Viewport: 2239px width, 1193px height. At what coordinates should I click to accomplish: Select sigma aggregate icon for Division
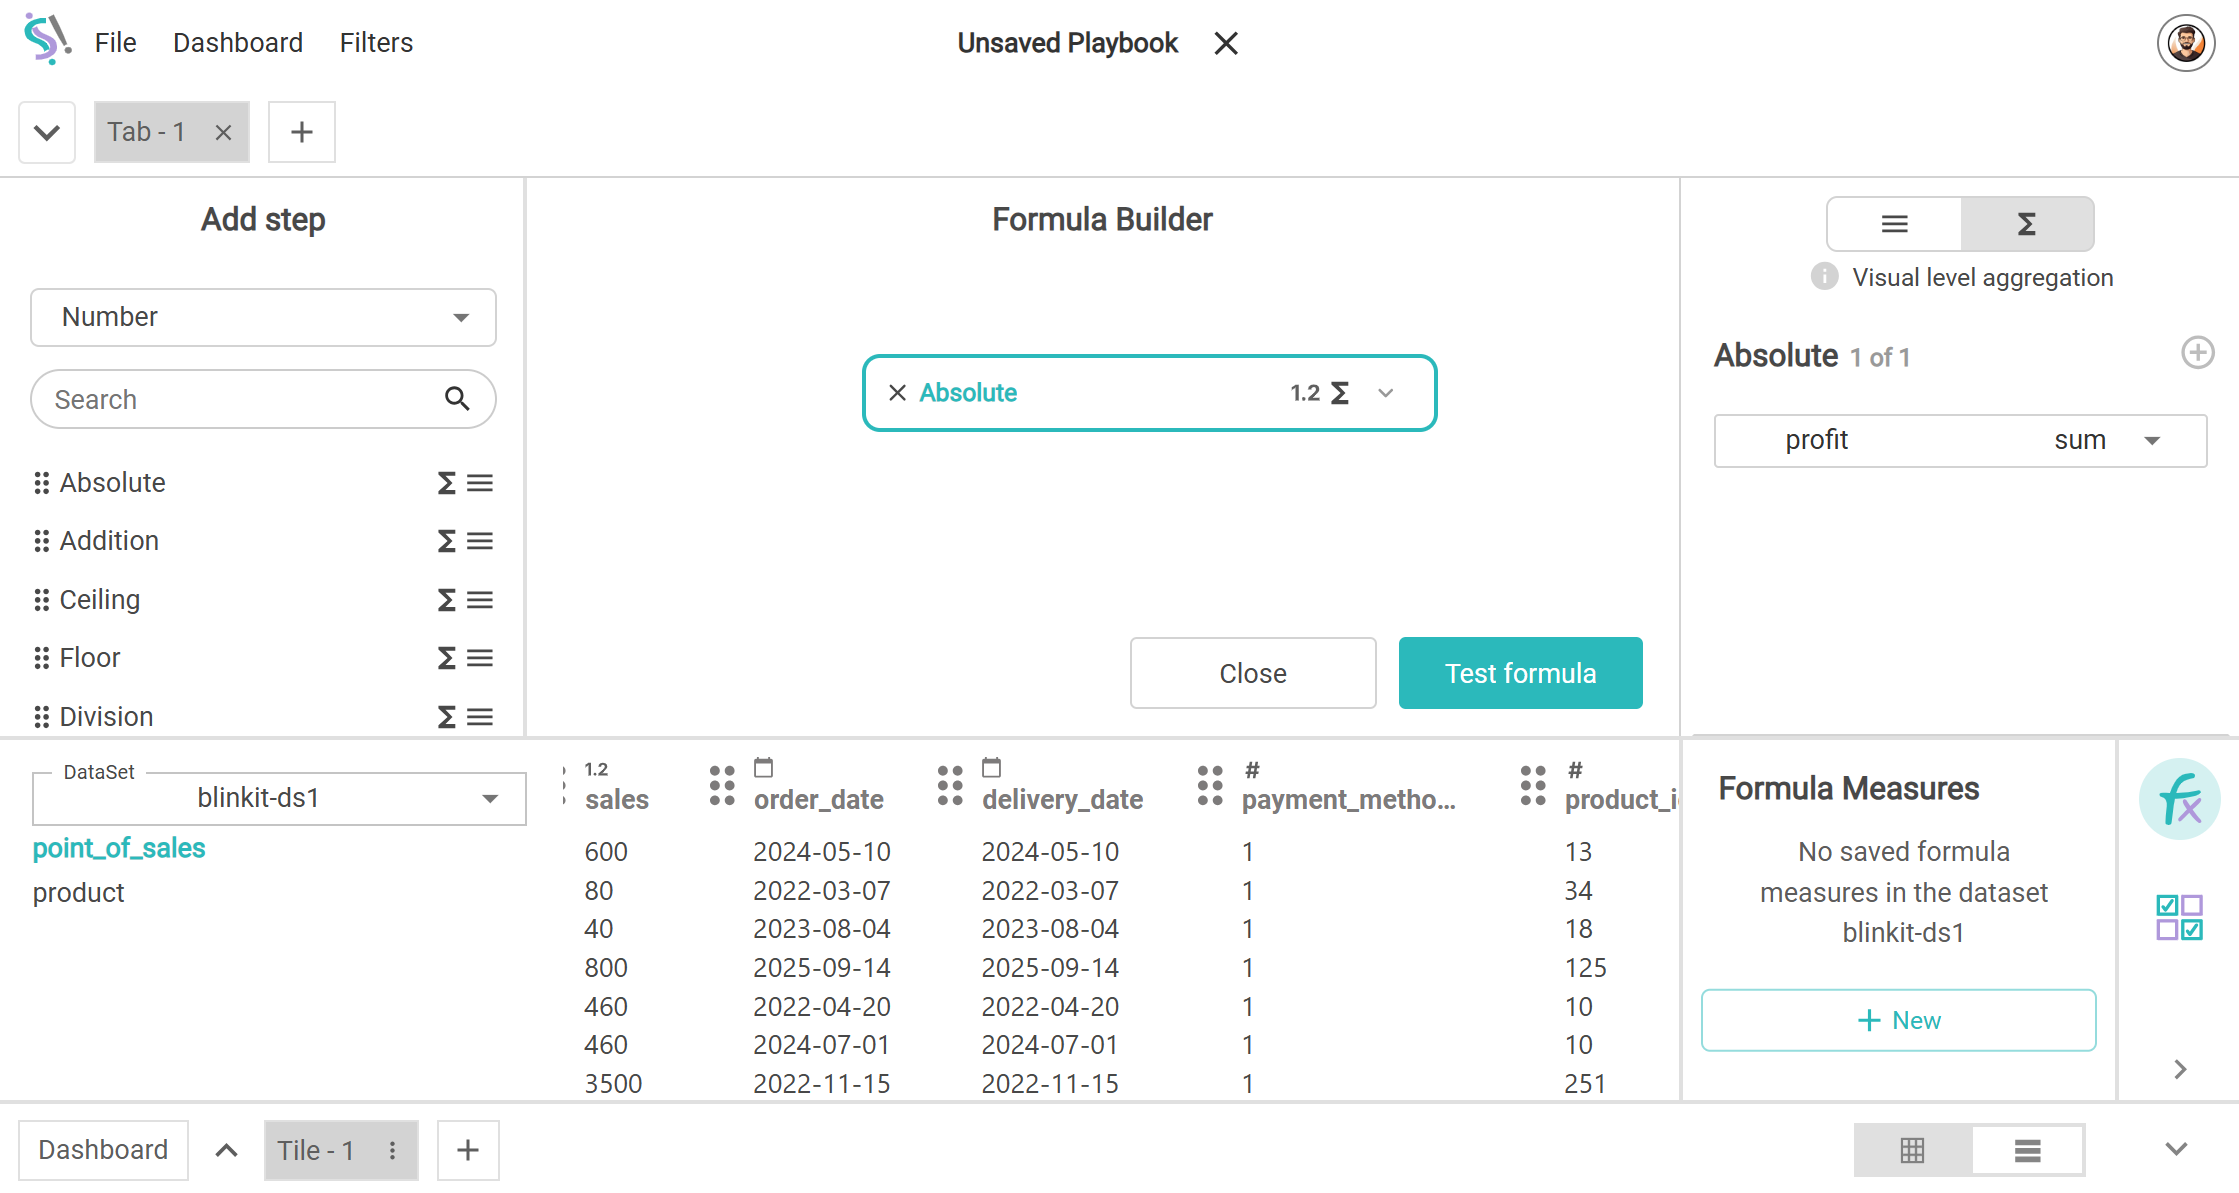click(x=446, y=717)
